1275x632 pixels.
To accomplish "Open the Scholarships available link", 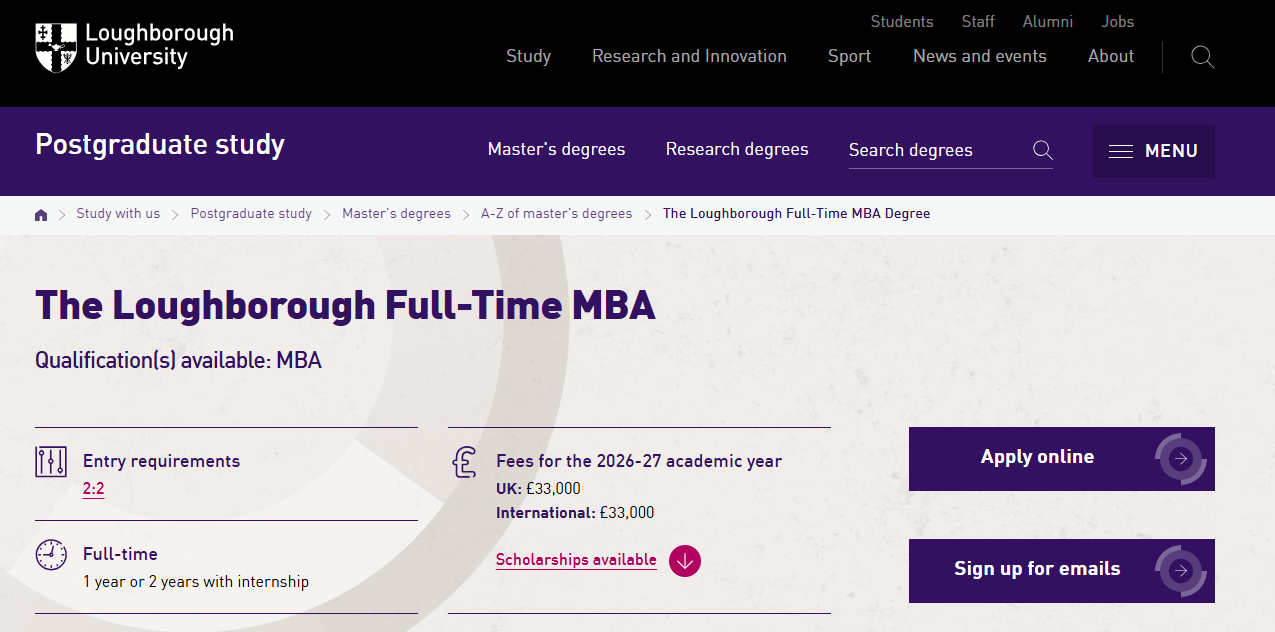I will pyautogui.click(x=576, y=560).
